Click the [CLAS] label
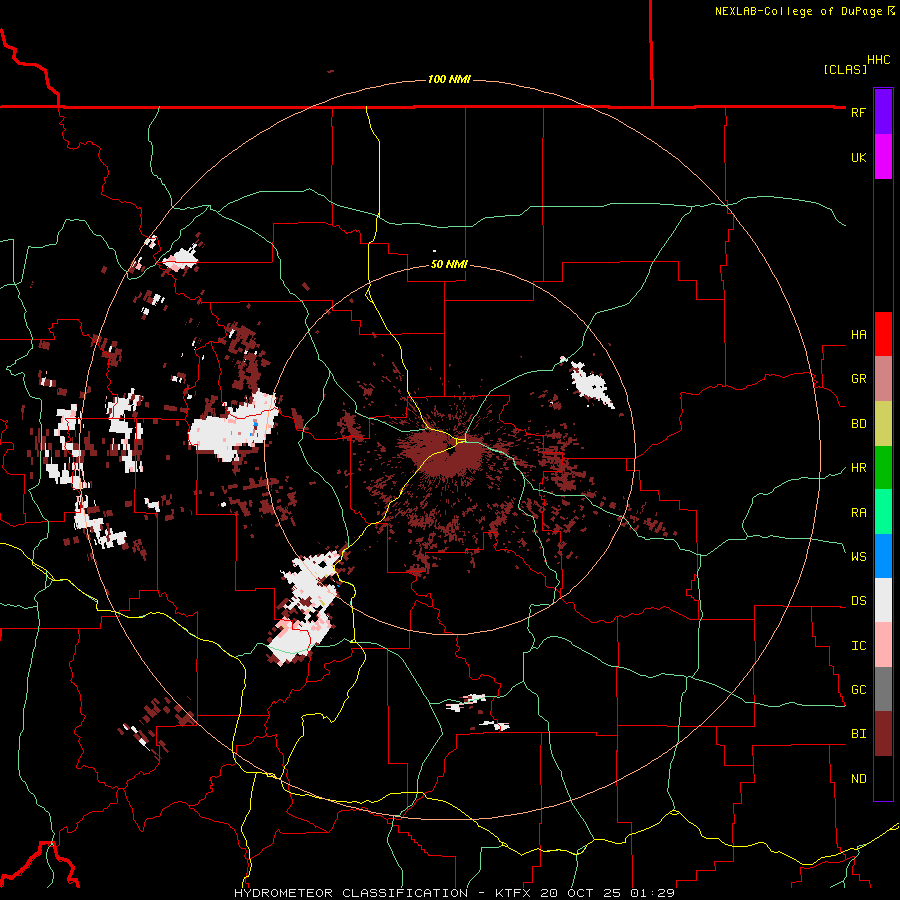900x900 pixels. click(845, 69)
